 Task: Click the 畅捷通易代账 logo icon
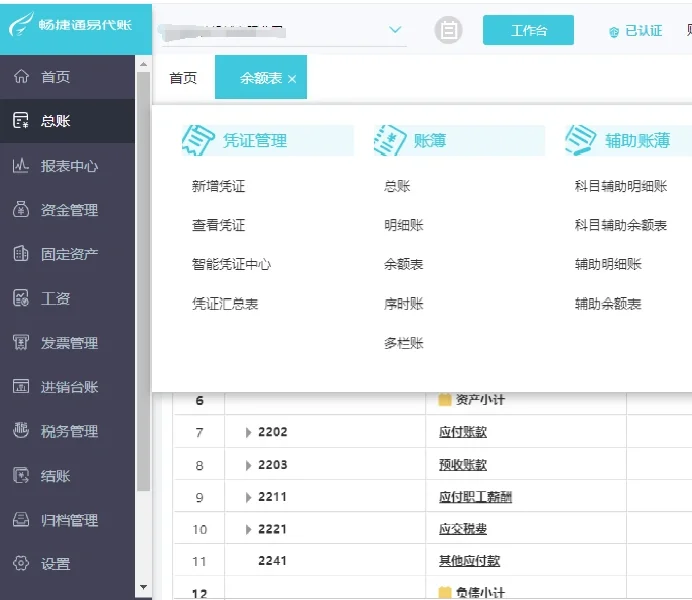[21, 24]
